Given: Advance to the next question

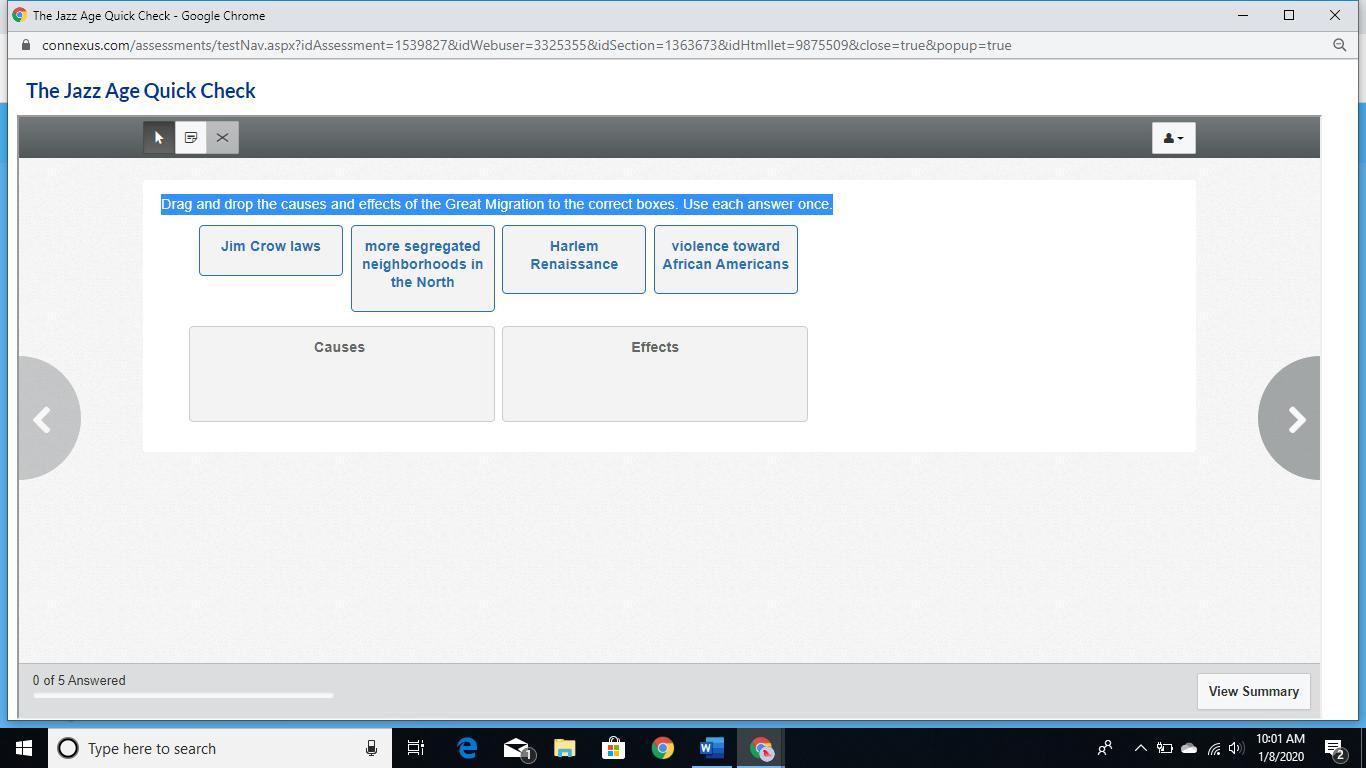Looking at the screenshot, I should click(x=1291, y=419).
